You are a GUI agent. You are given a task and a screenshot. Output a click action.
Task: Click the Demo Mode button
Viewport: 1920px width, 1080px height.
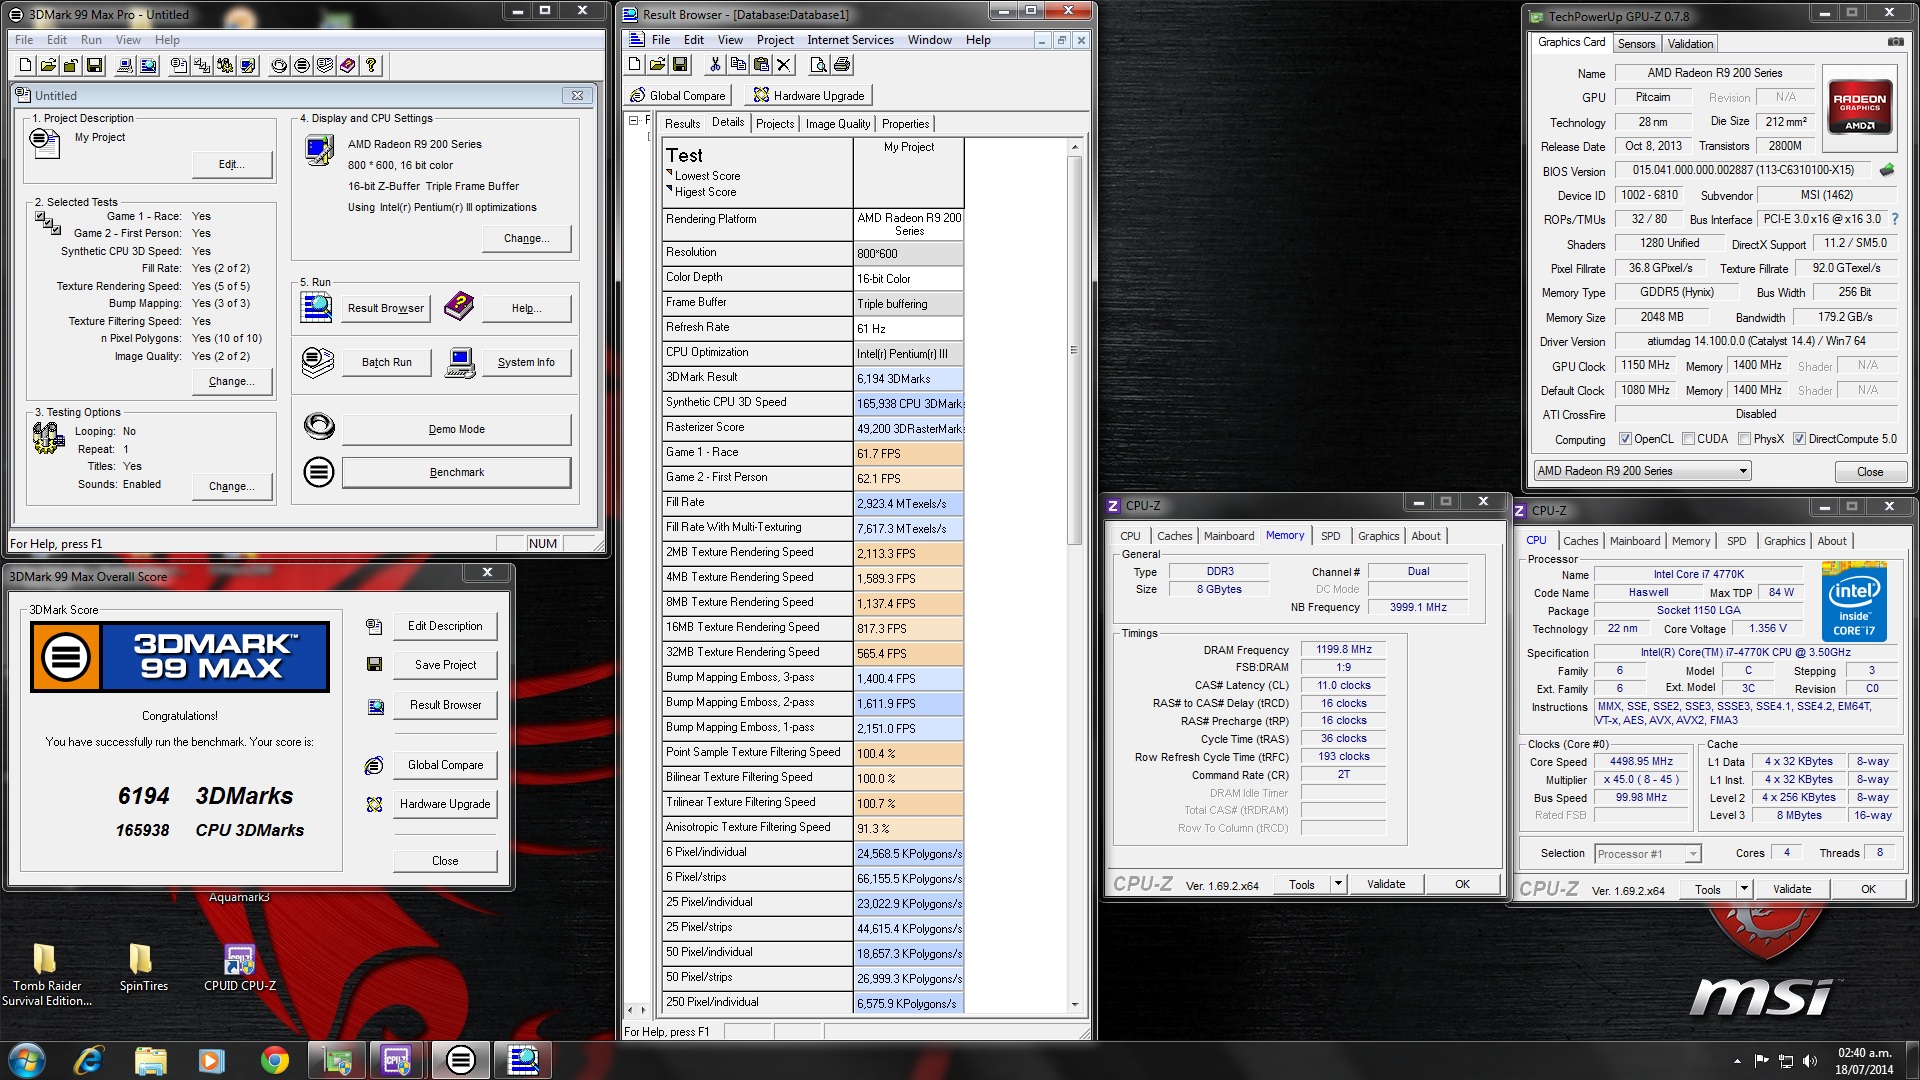click(457, 429)
